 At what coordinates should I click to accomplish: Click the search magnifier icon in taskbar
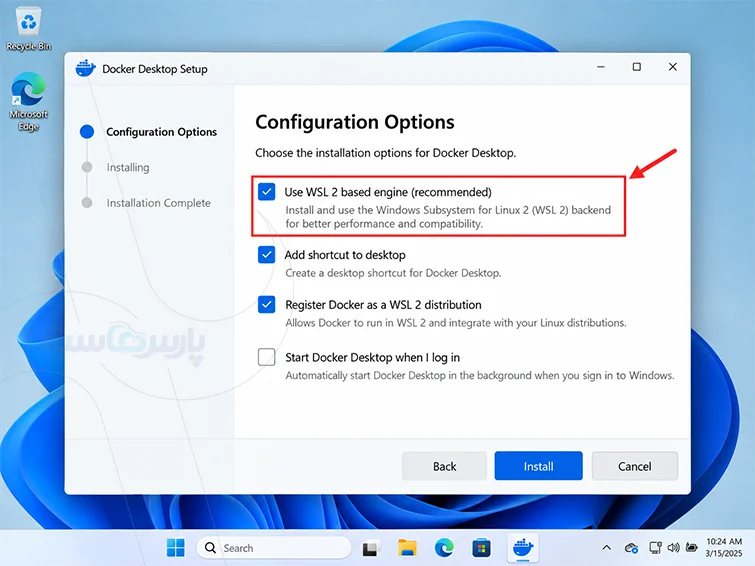coord(210,548)
